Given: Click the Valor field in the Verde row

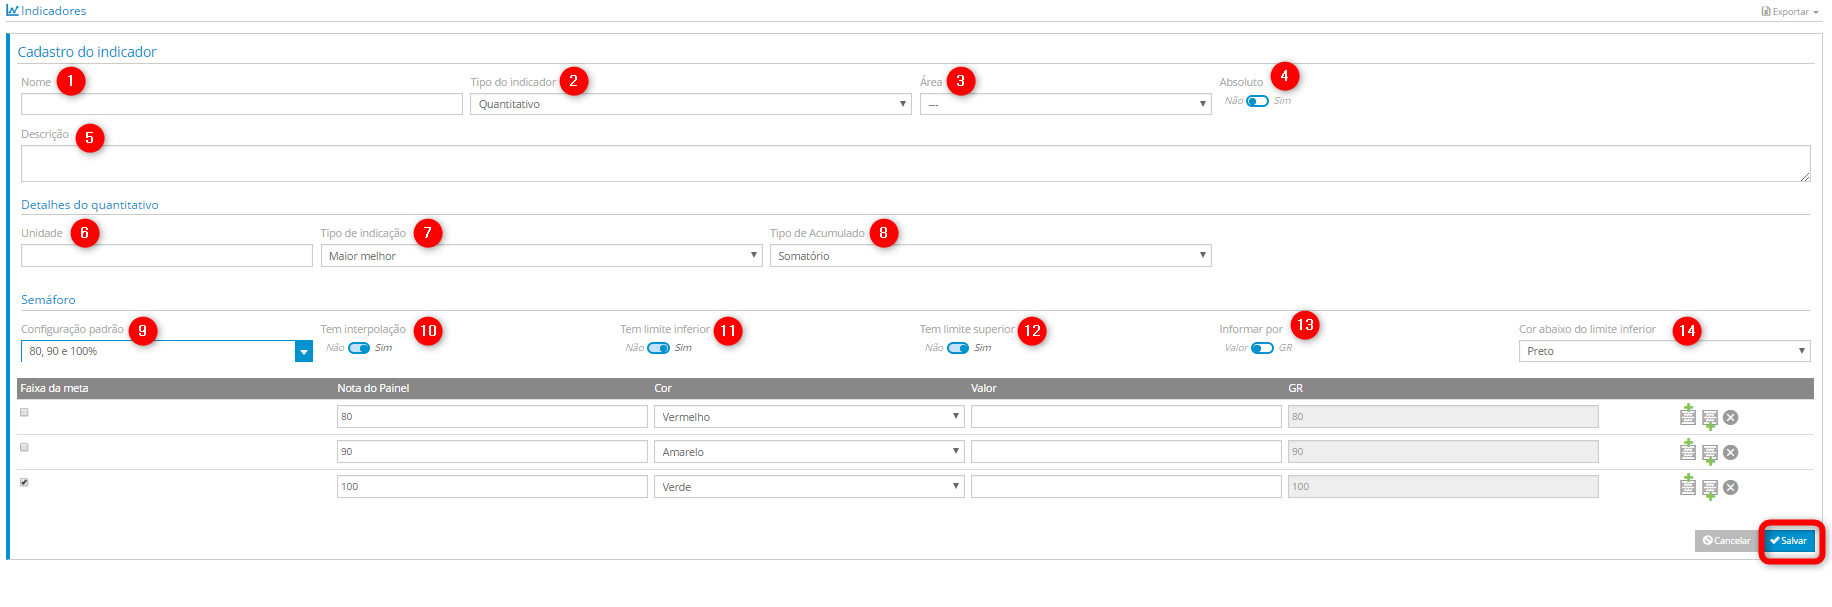Looking at the screenshot, I should (1126, 487).
